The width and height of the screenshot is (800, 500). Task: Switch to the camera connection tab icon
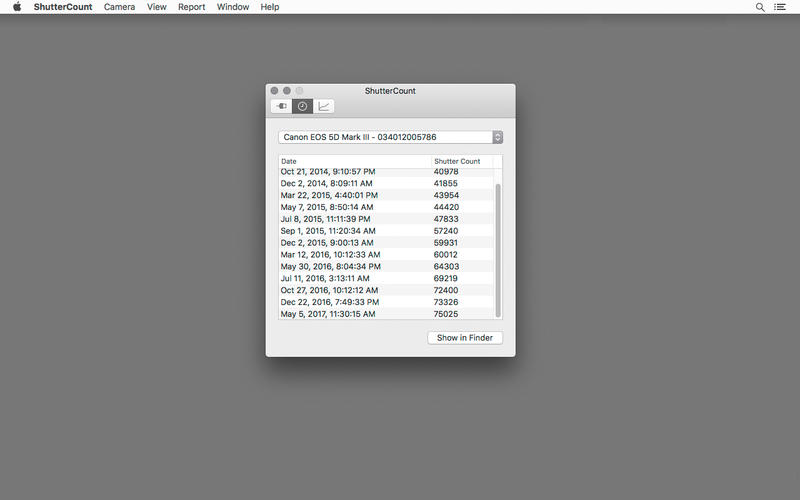tap(281, 106)
